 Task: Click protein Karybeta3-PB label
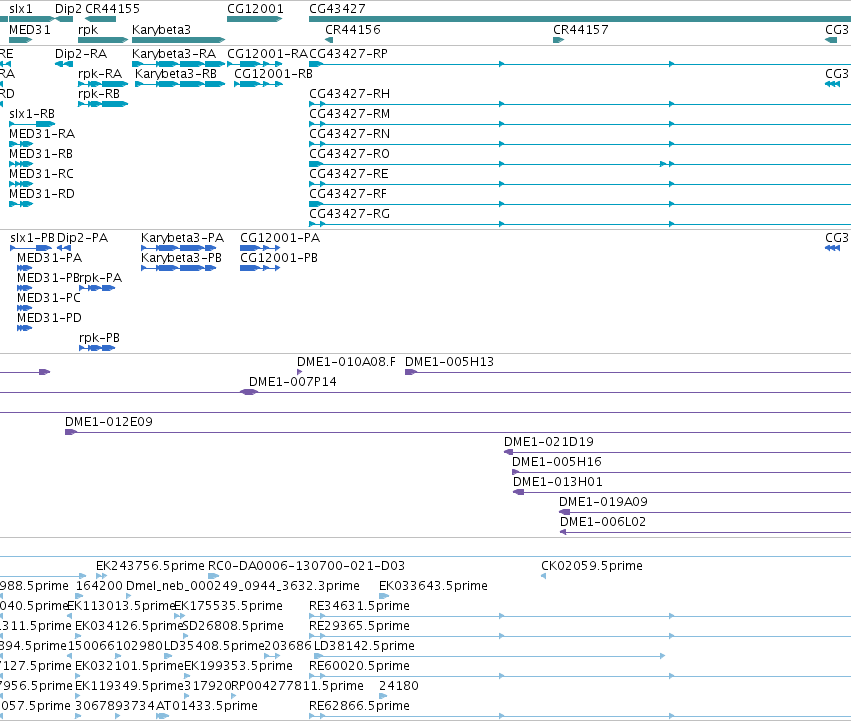(x=181, y=258)
